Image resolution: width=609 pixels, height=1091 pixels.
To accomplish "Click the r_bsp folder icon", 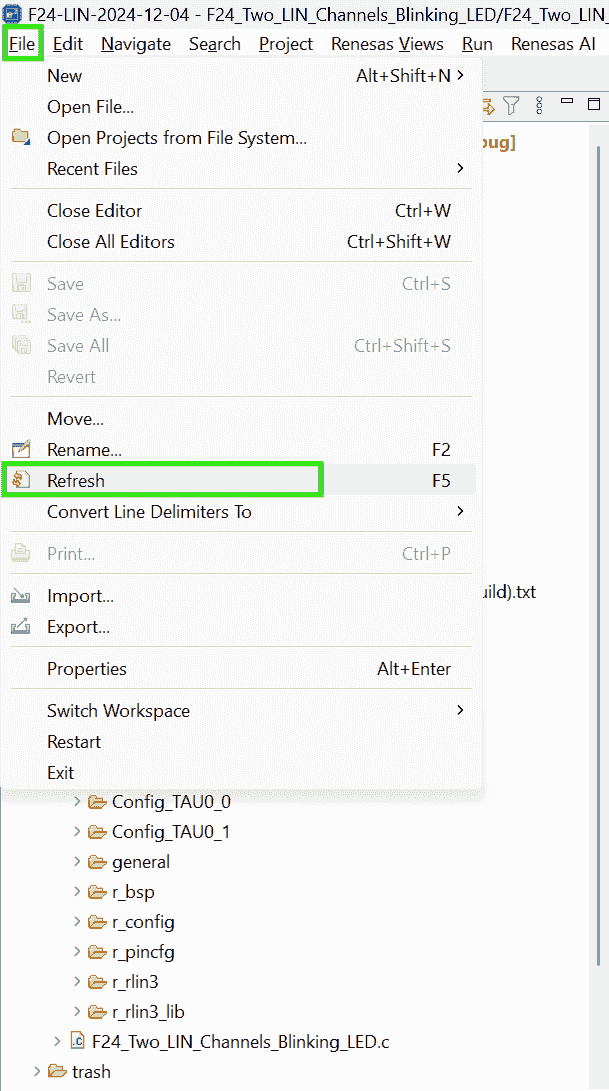I will (97, 892).
